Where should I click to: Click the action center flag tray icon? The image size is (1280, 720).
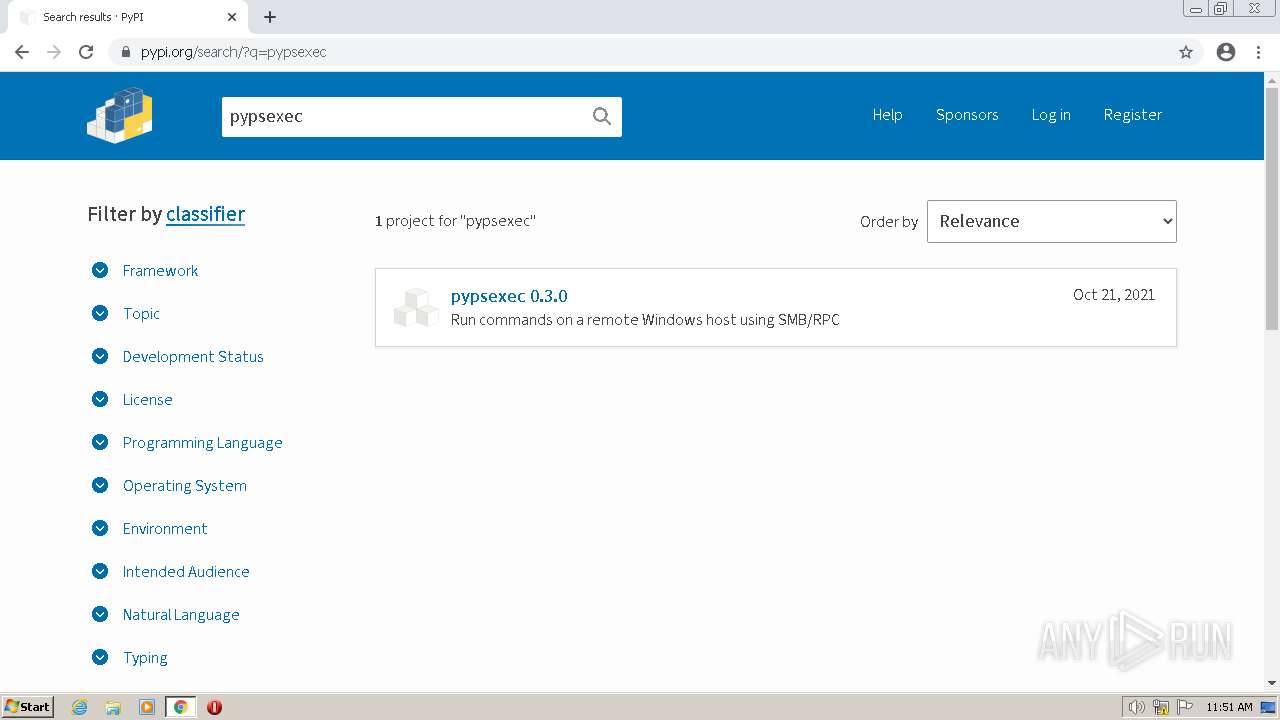click(1184, 707)
